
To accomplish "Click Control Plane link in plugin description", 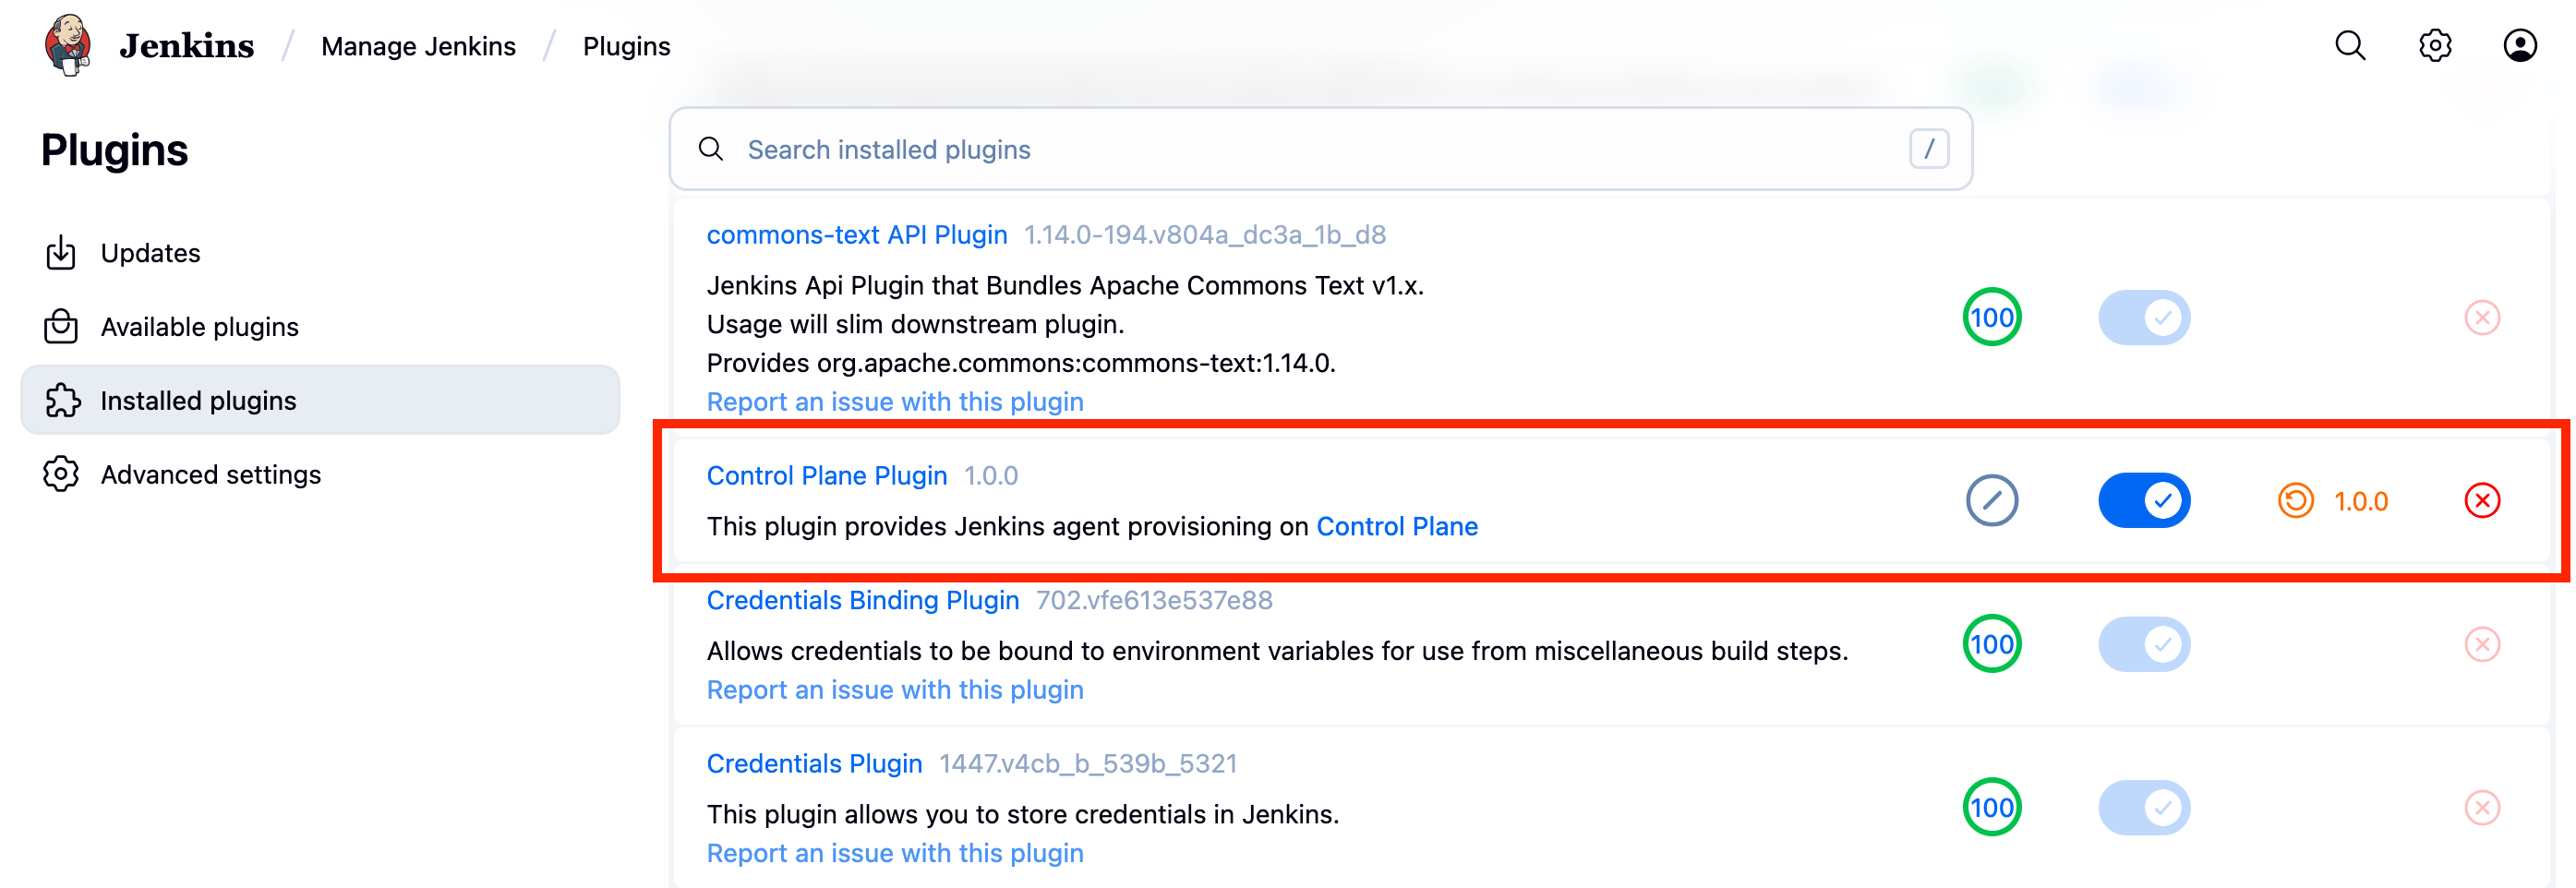I will coord(1397,527).
